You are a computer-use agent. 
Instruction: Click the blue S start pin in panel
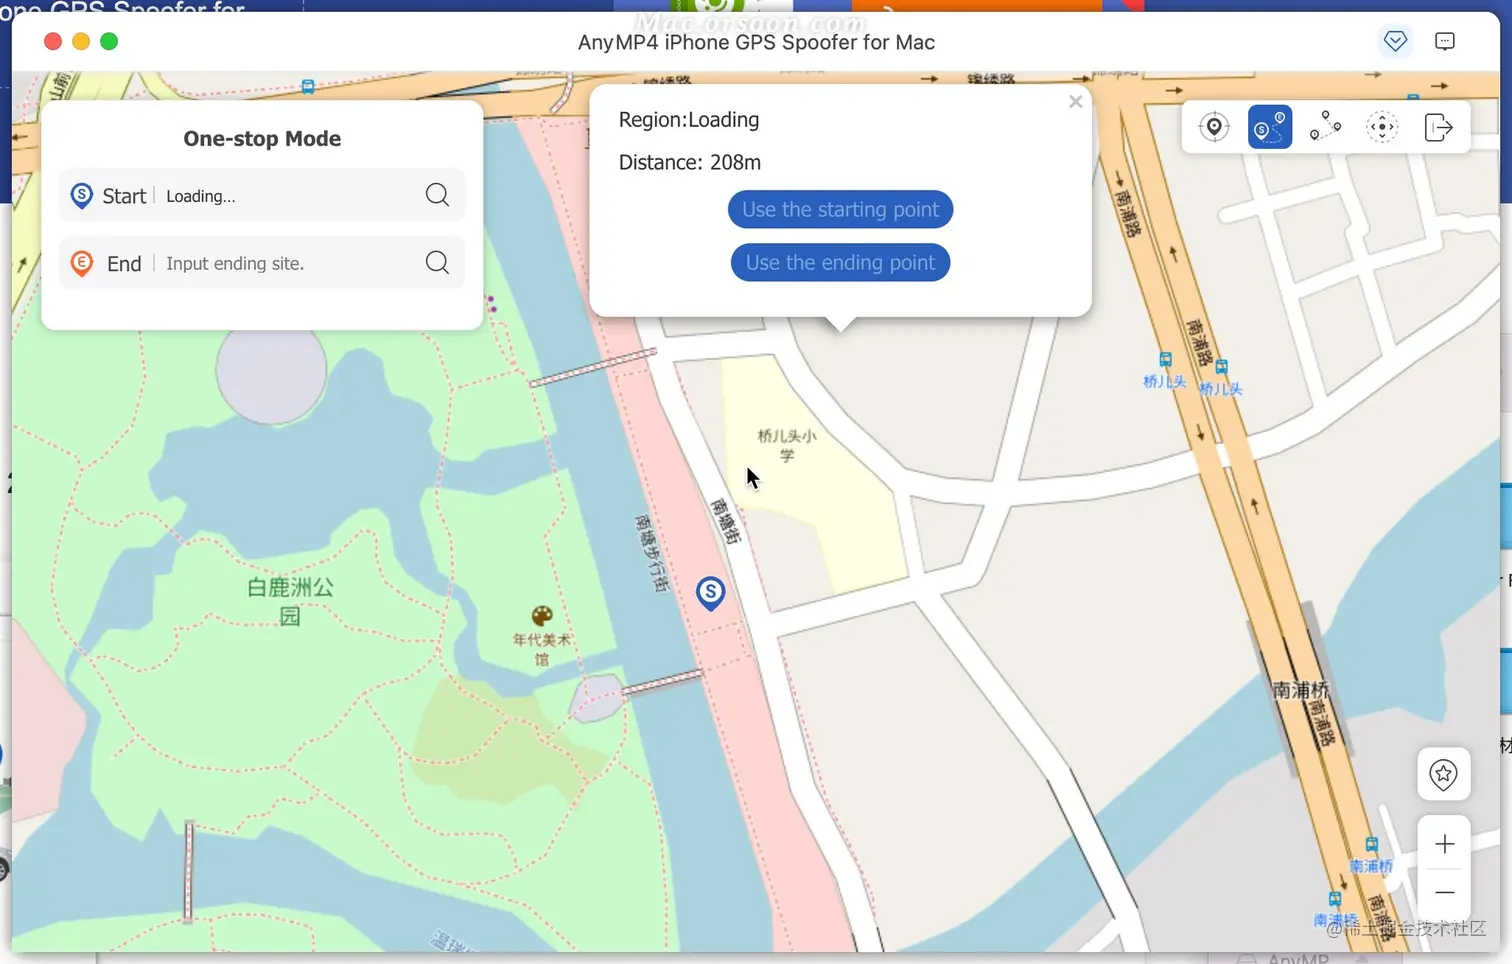pos(82,196)
